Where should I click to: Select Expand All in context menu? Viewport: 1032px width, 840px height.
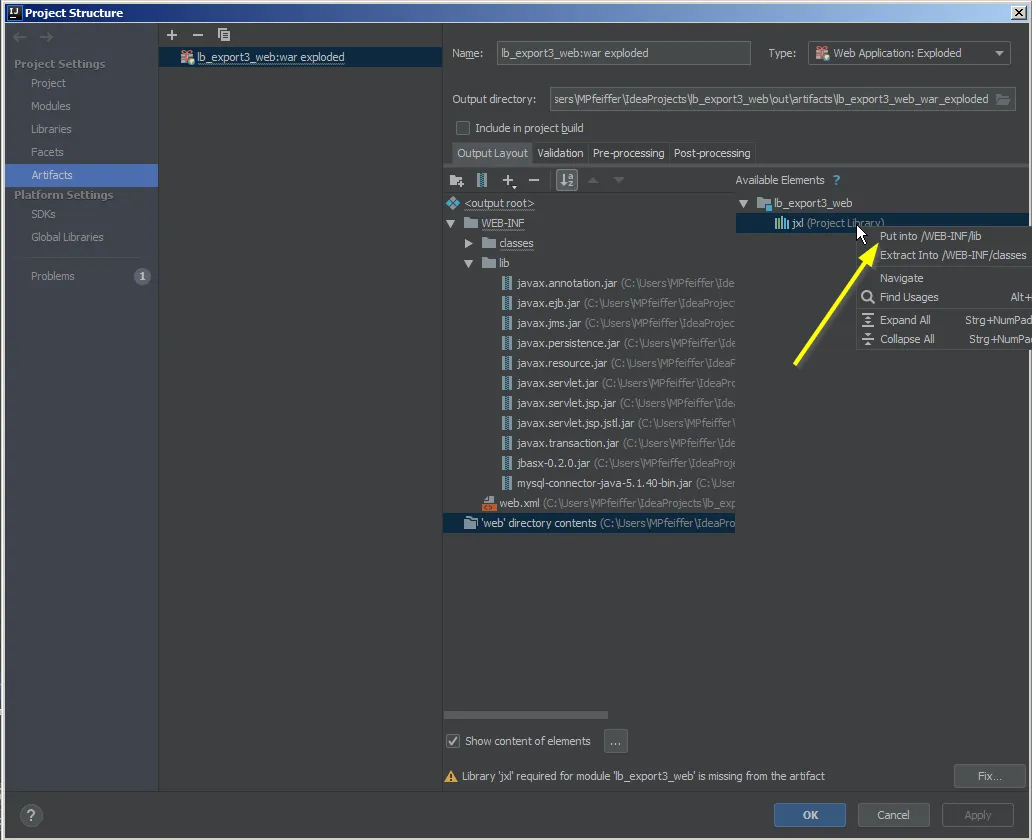pyautogui.click(x=944, y=320)
